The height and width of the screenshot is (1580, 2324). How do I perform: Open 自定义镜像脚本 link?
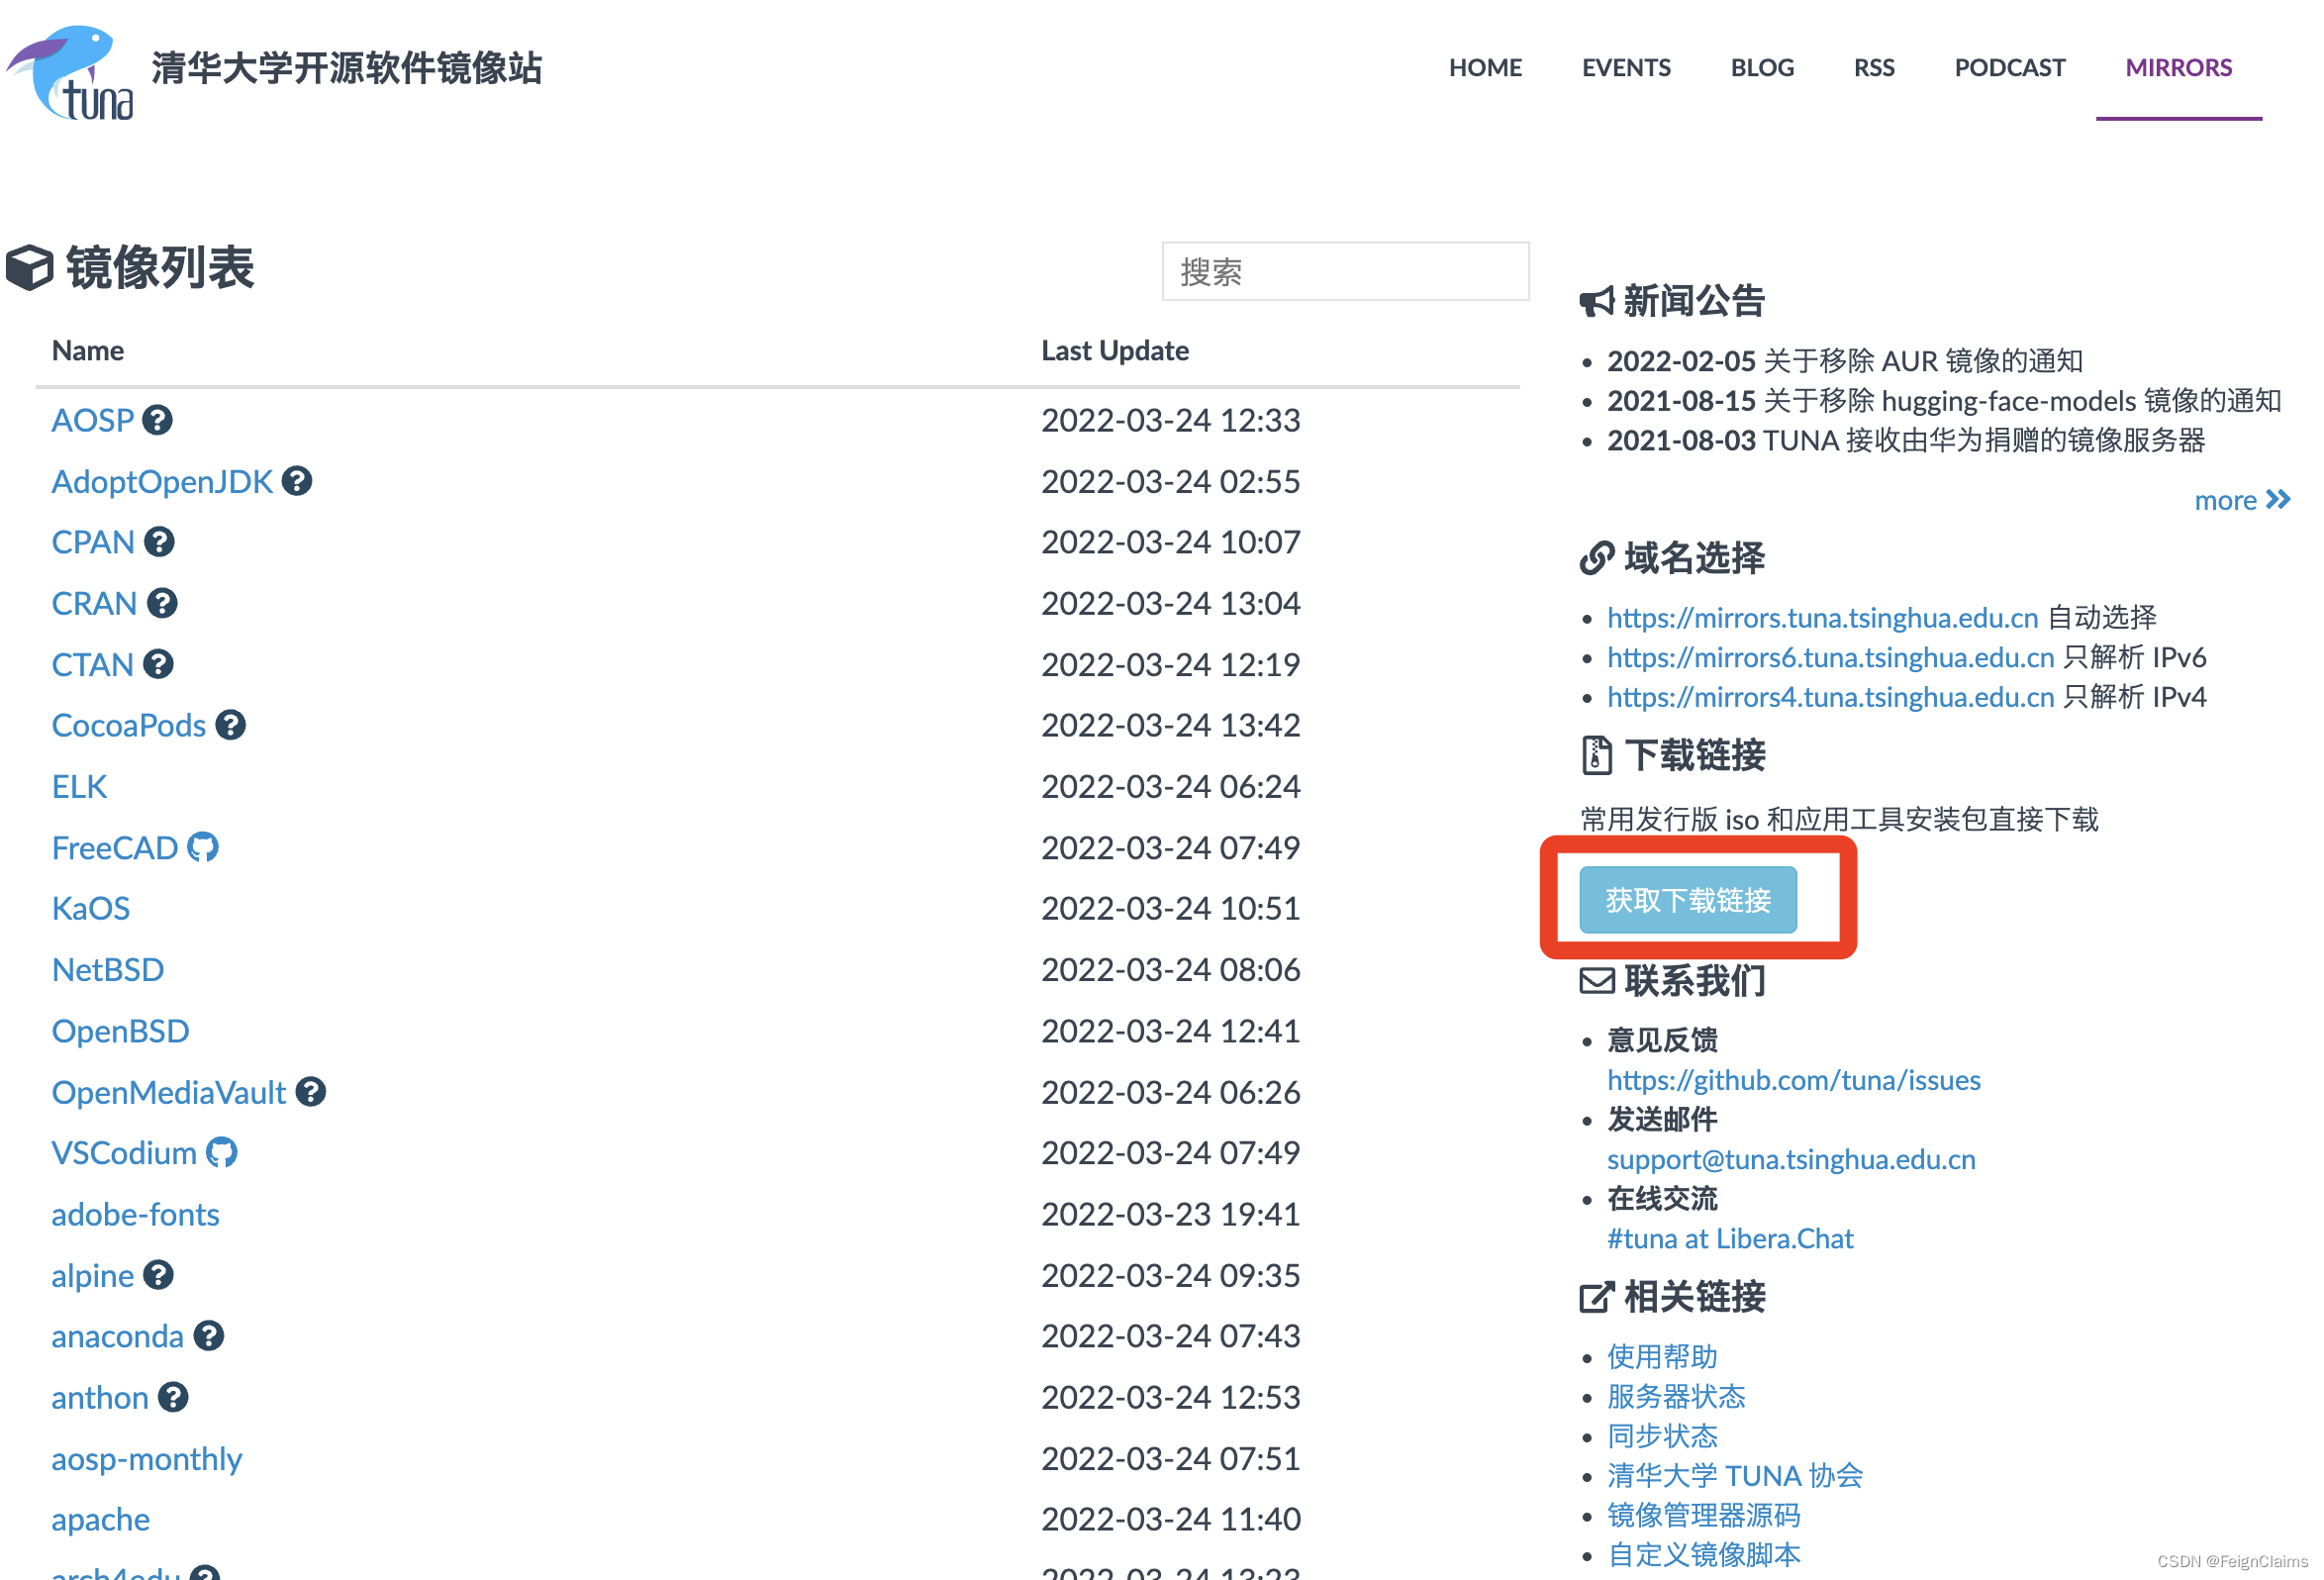[1703, 1554]
